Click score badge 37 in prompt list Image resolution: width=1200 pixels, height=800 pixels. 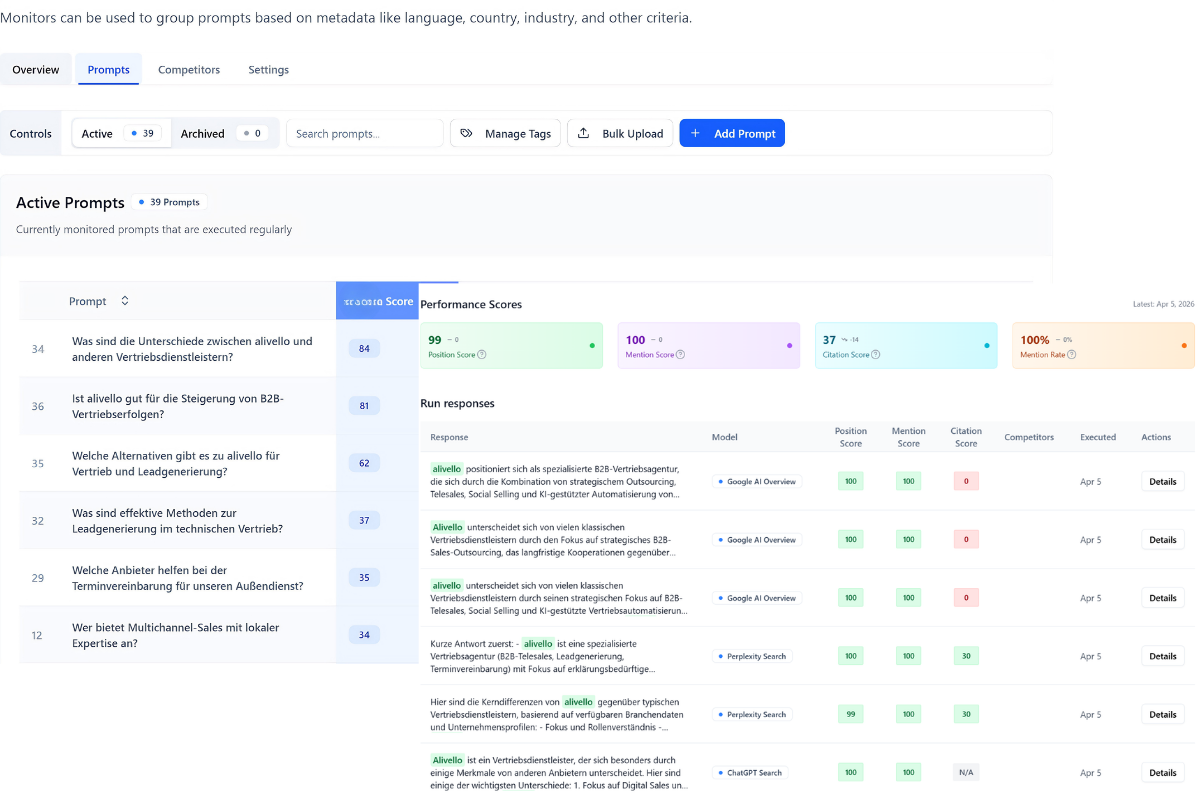point(364,521)
